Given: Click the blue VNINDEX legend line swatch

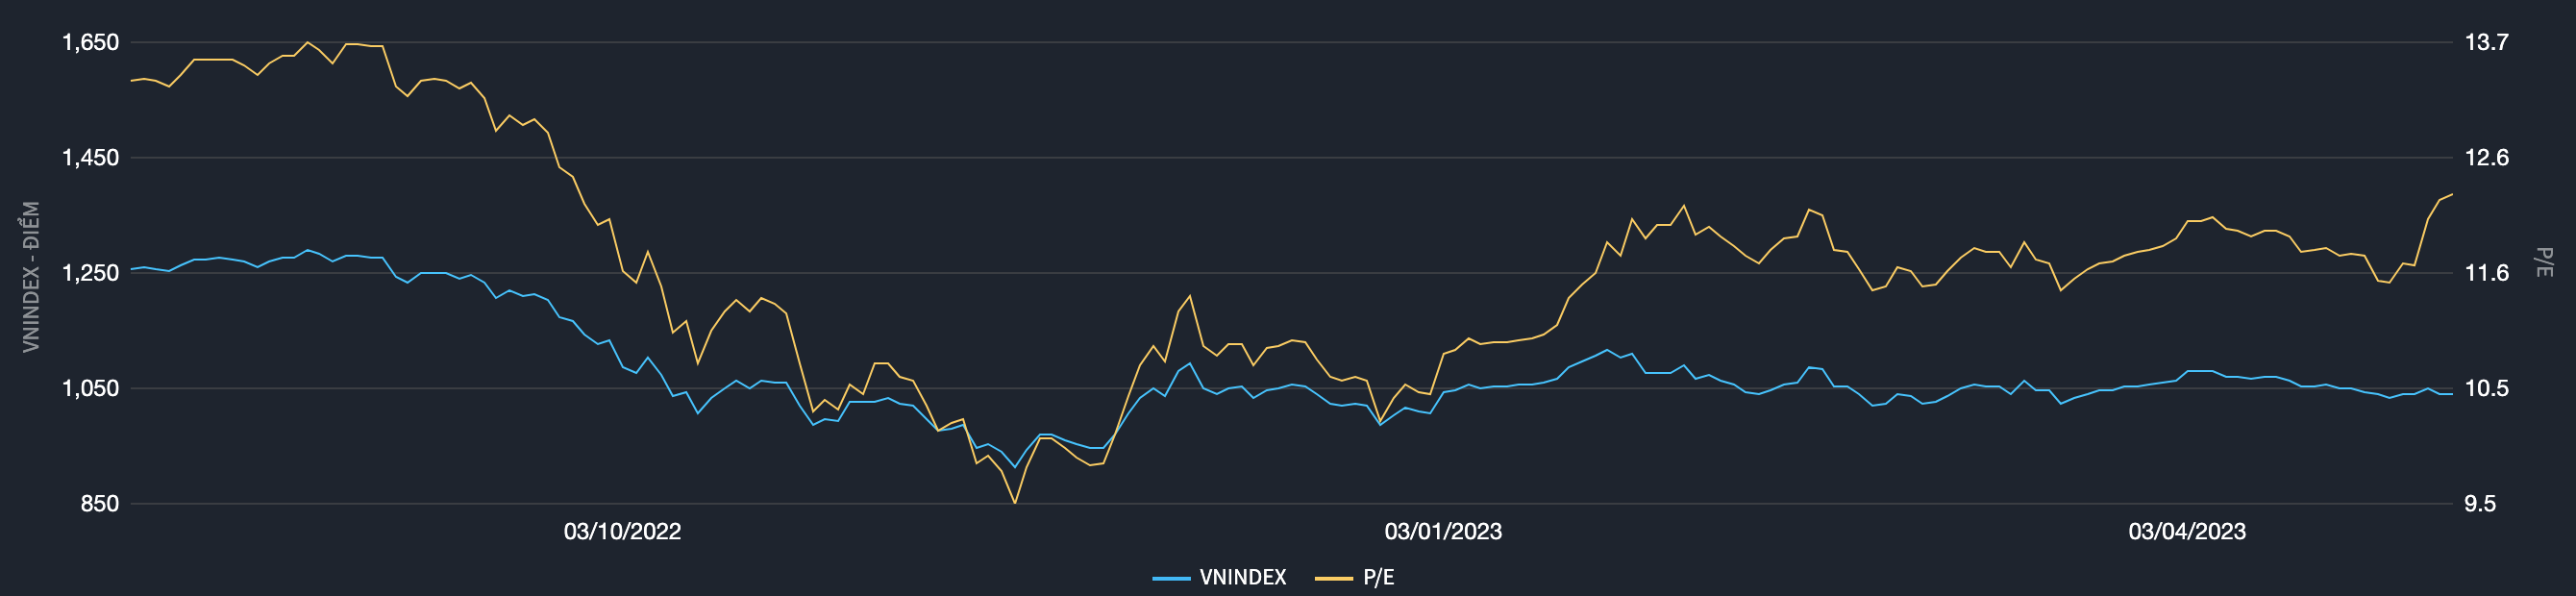Looking at the screenshot, I should click(1171, 578).
